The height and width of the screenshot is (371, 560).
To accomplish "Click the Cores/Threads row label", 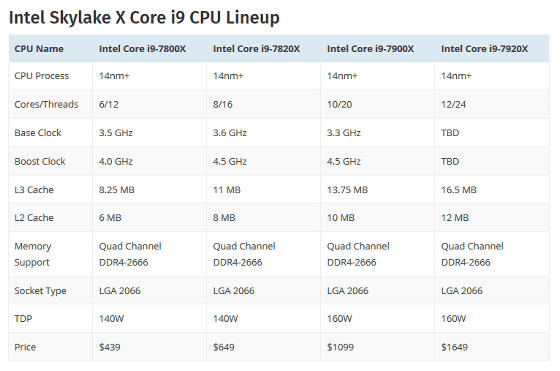I will pos(46,104).
